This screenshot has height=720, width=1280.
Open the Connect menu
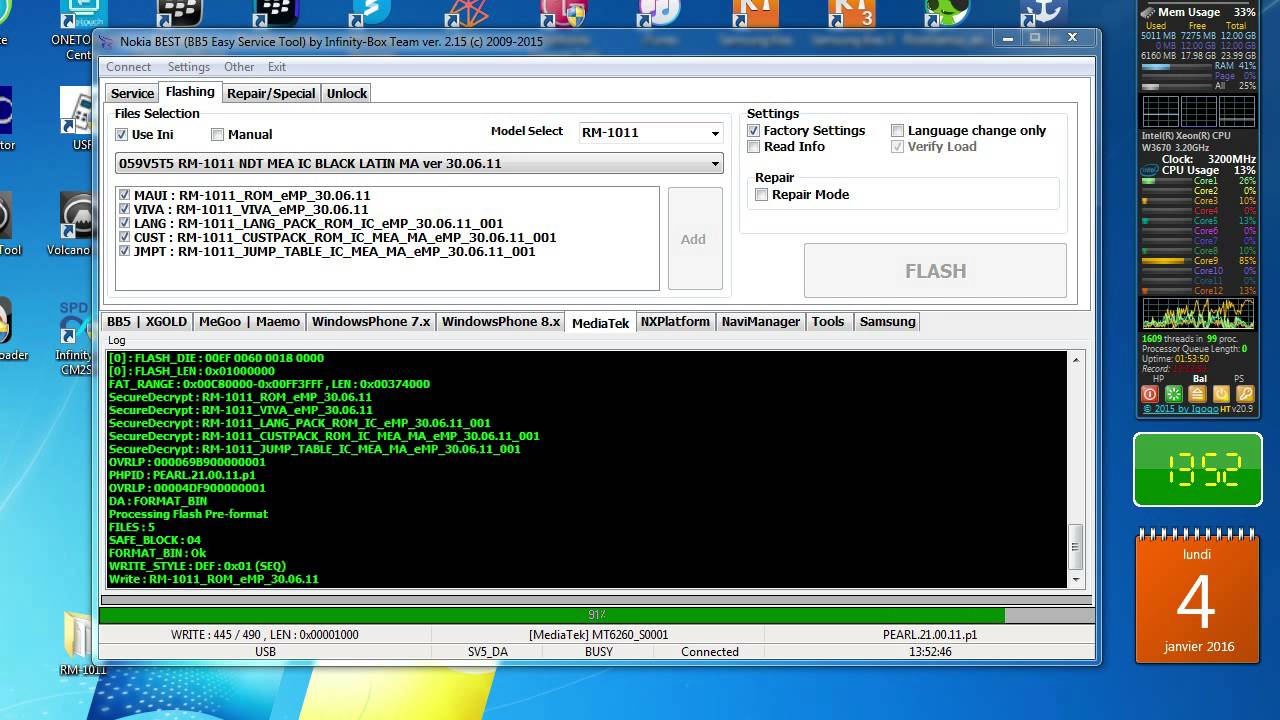click(129, 67)
